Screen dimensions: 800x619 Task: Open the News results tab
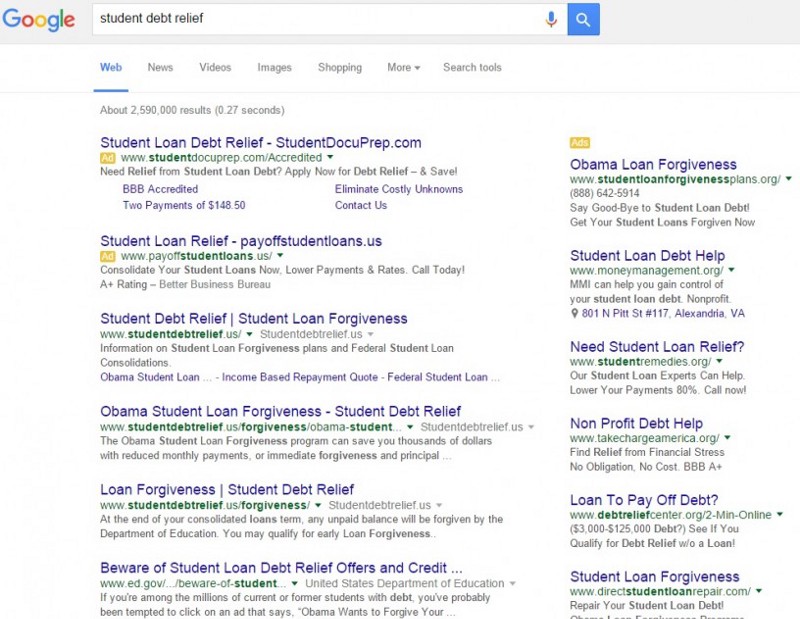click(x=160, y=68)
